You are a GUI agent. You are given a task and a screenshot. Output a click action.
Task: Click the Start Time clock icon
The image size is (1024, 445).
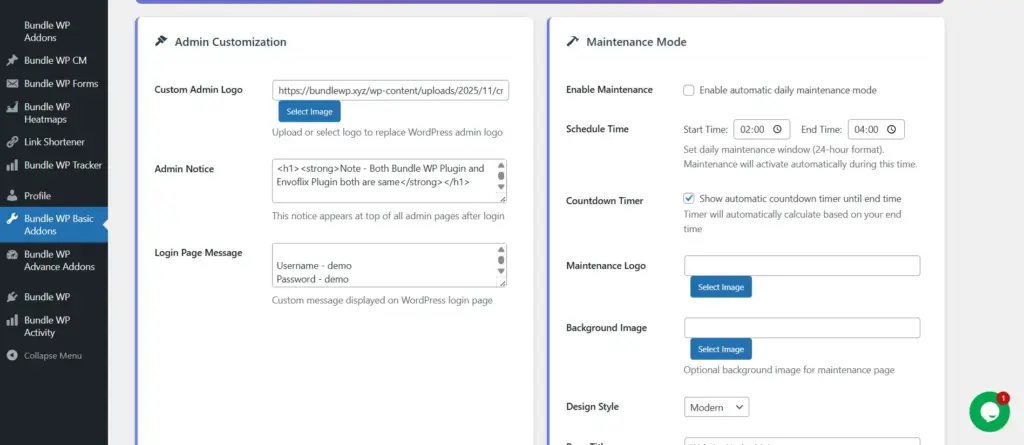point(777,129)
